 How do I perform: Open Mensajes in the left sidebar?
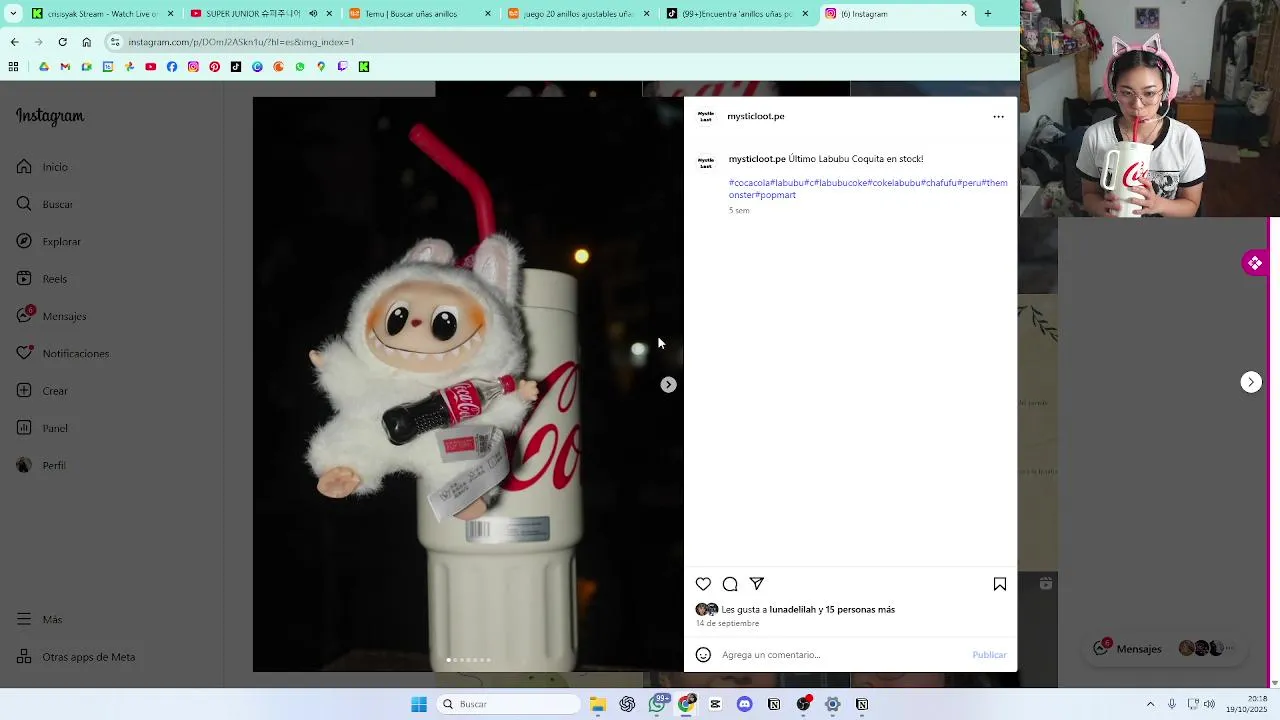[51, 316]
